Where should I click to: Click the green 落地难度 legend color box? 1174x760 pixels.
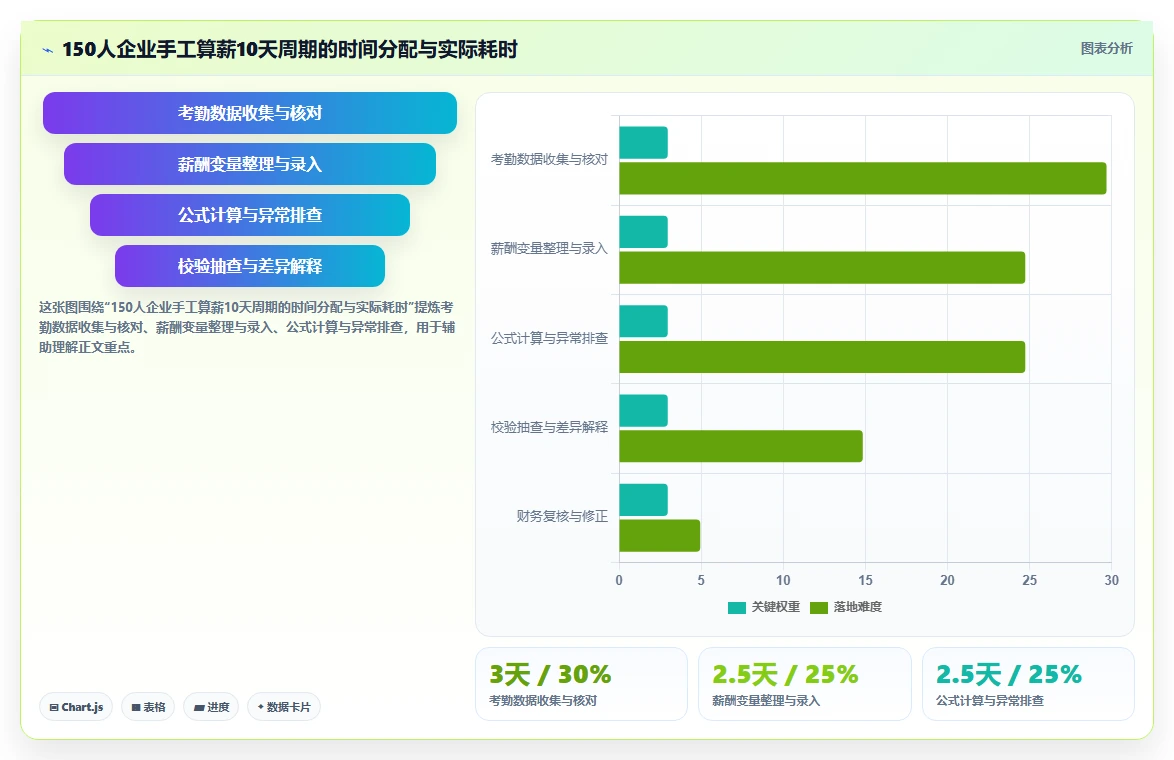point(819,608)
